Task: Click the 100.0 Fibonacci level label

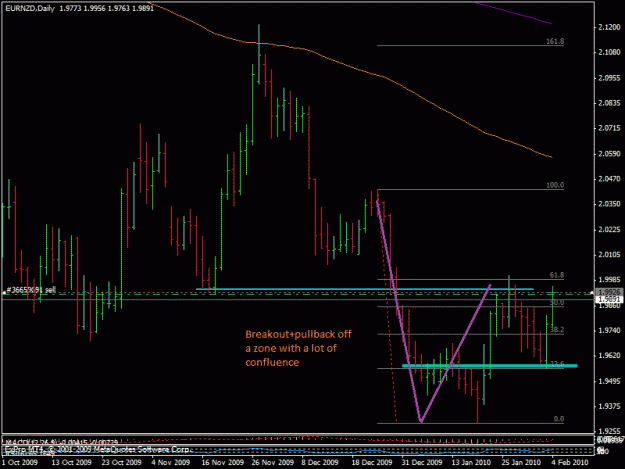Action: click(555, 185)
